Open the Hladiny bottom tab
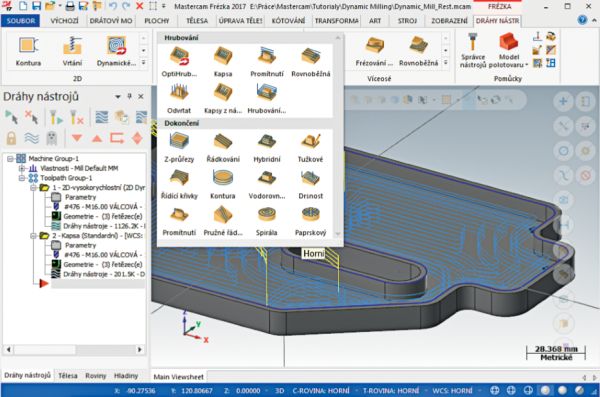The height and width of the screenshot is (397, 600). coord(126,376)
